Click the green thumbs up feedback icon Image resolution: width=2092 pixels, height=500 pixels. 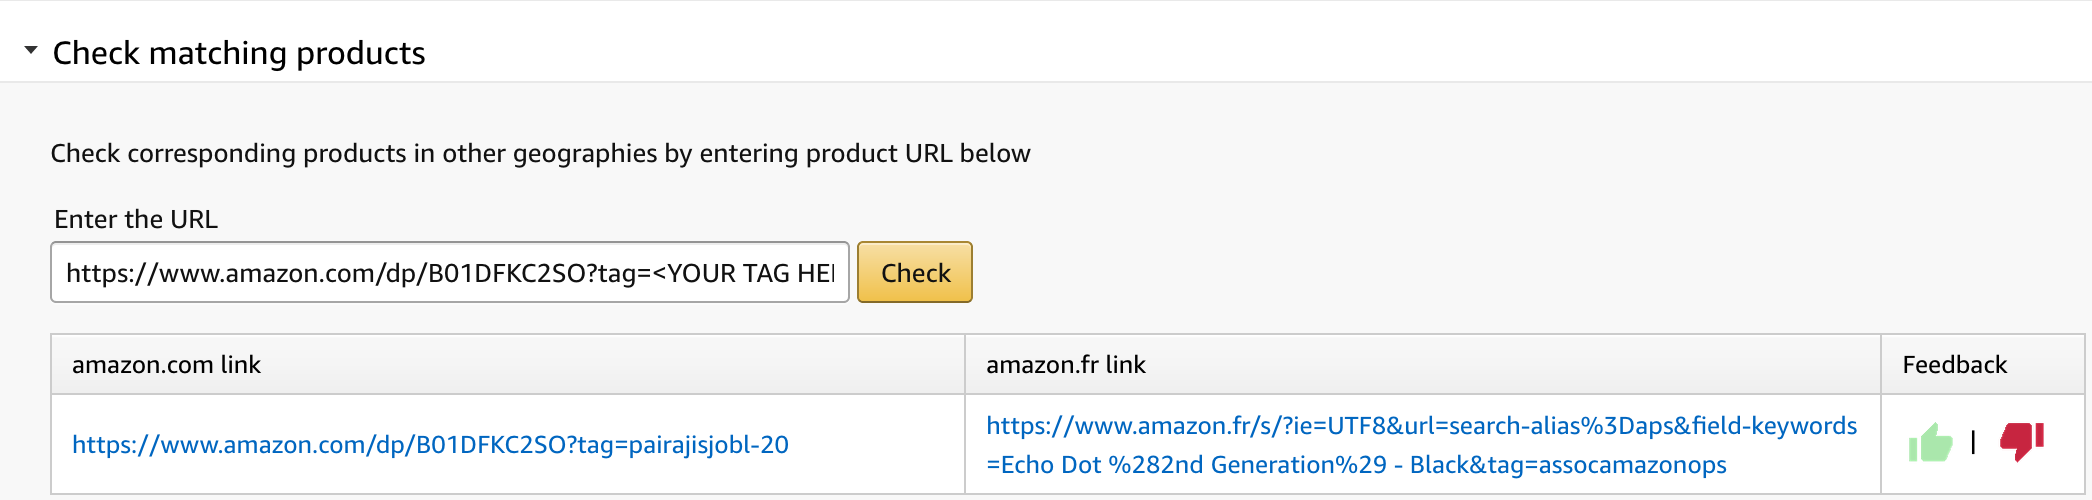pyautogui.click(x=1930, y=442)
